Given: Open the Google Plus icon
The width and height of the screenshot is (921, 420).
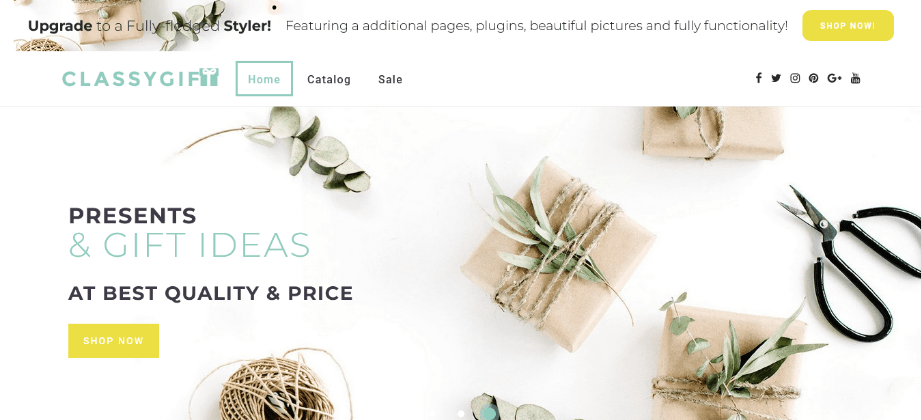Looking at the screenshot, I should (x=835, y=78).
